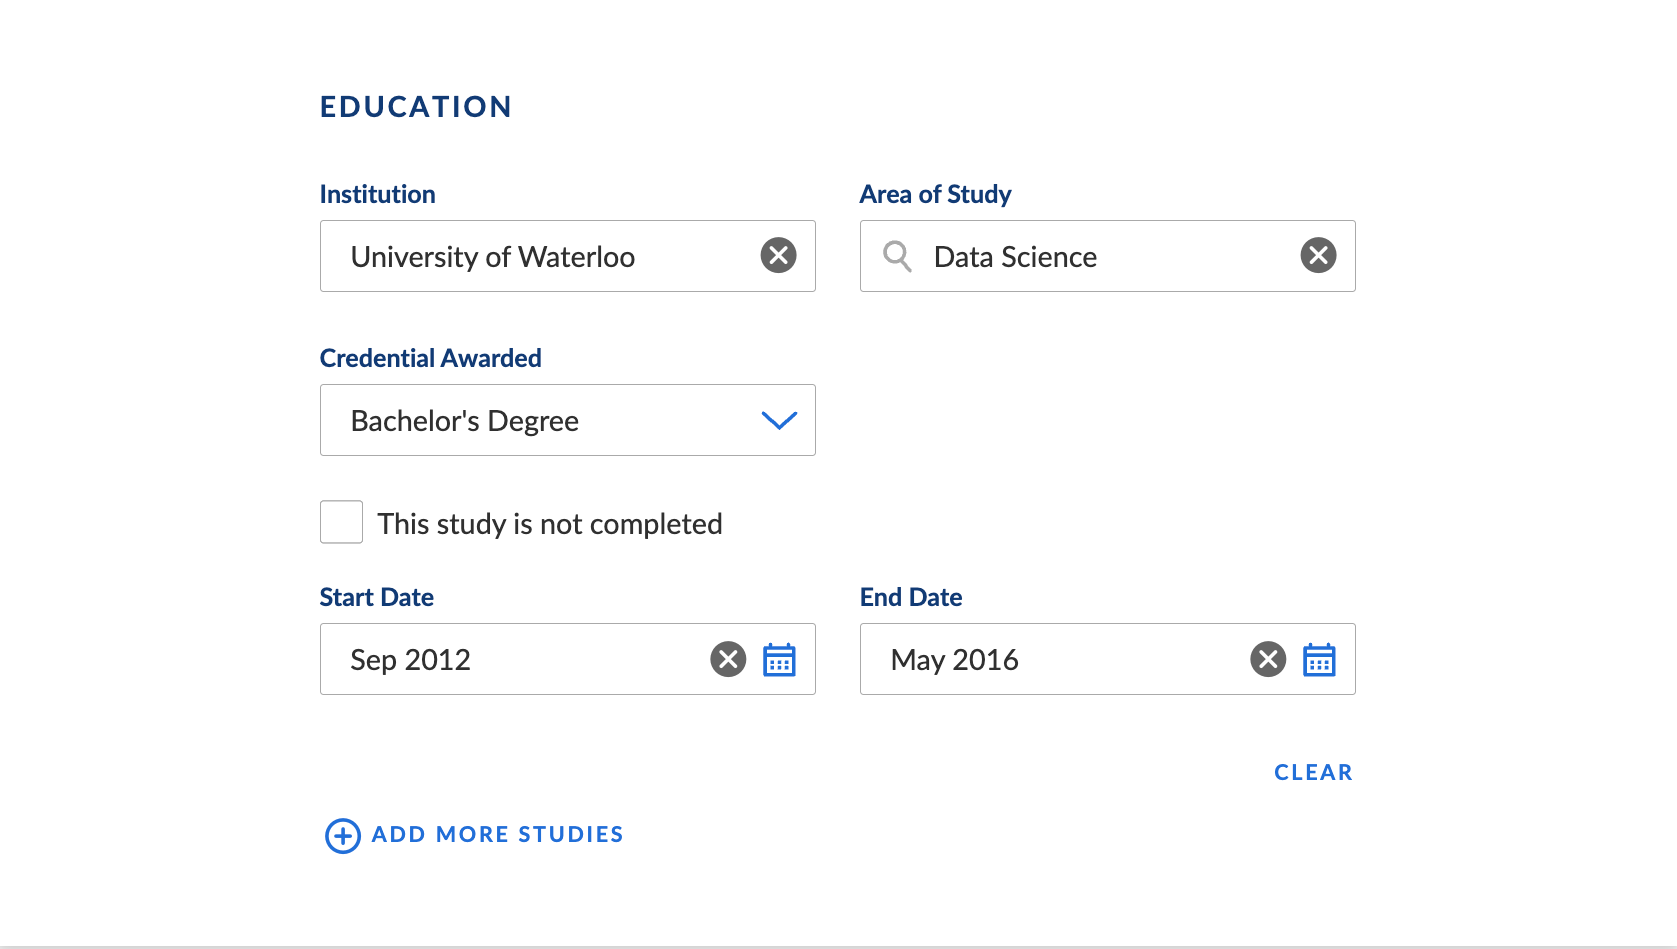Click the CLEAR link
Screen dimensions: 1677x949
(1313, 772)
